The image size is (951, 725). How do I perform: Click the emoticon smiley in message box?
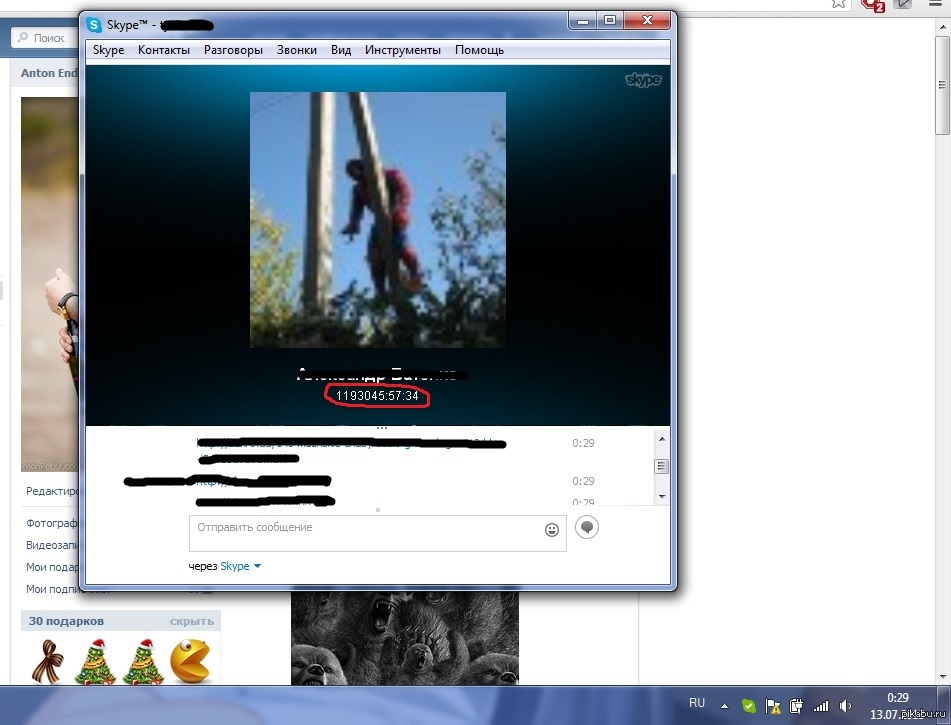[x=552, y=530]
